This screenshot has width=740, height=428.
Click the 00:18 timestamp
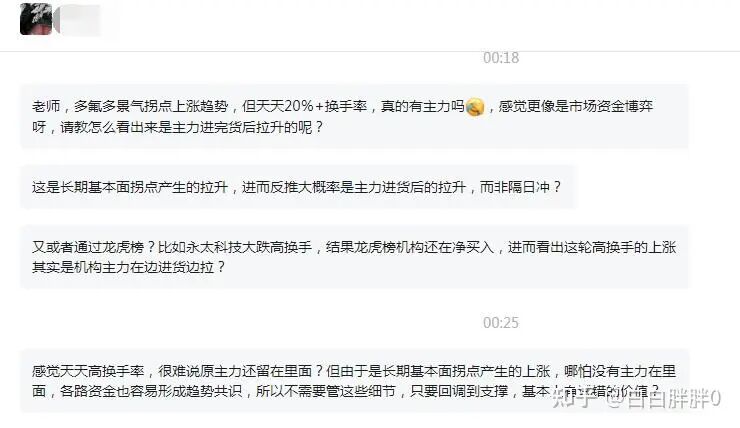pyautogui.click(x=501, y=58)
